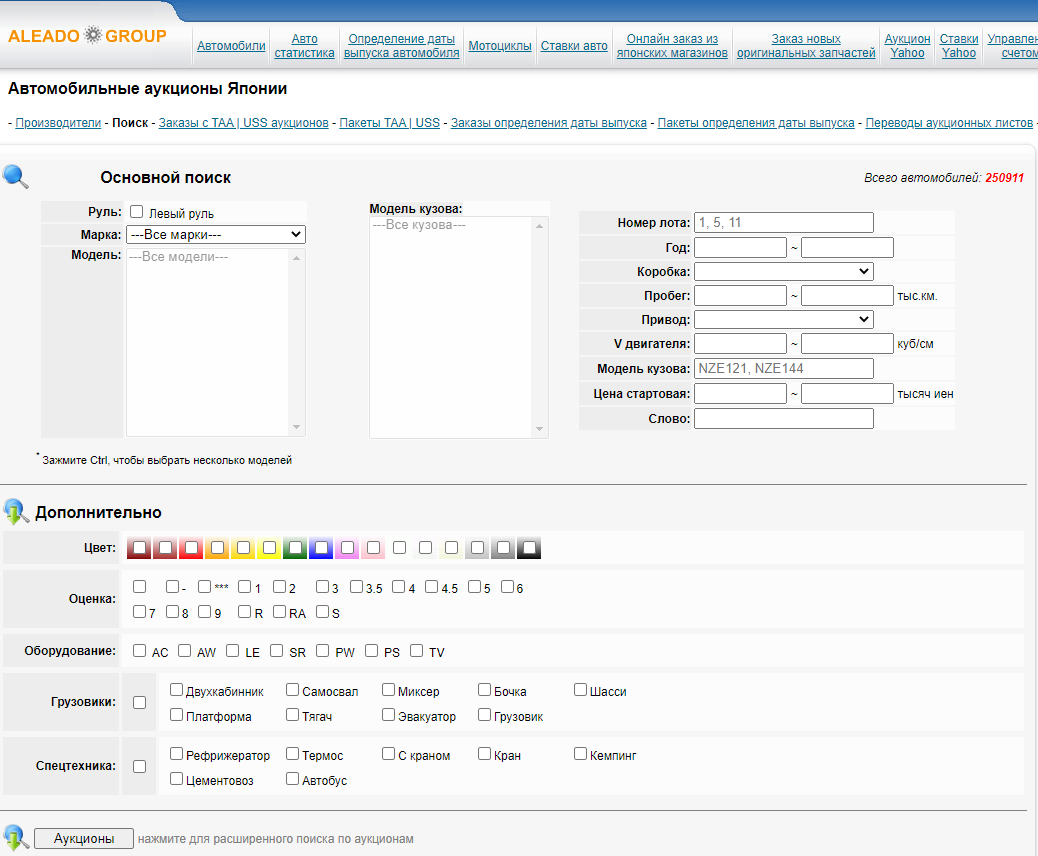Toggle the main Грузовики checkbox

140,702
